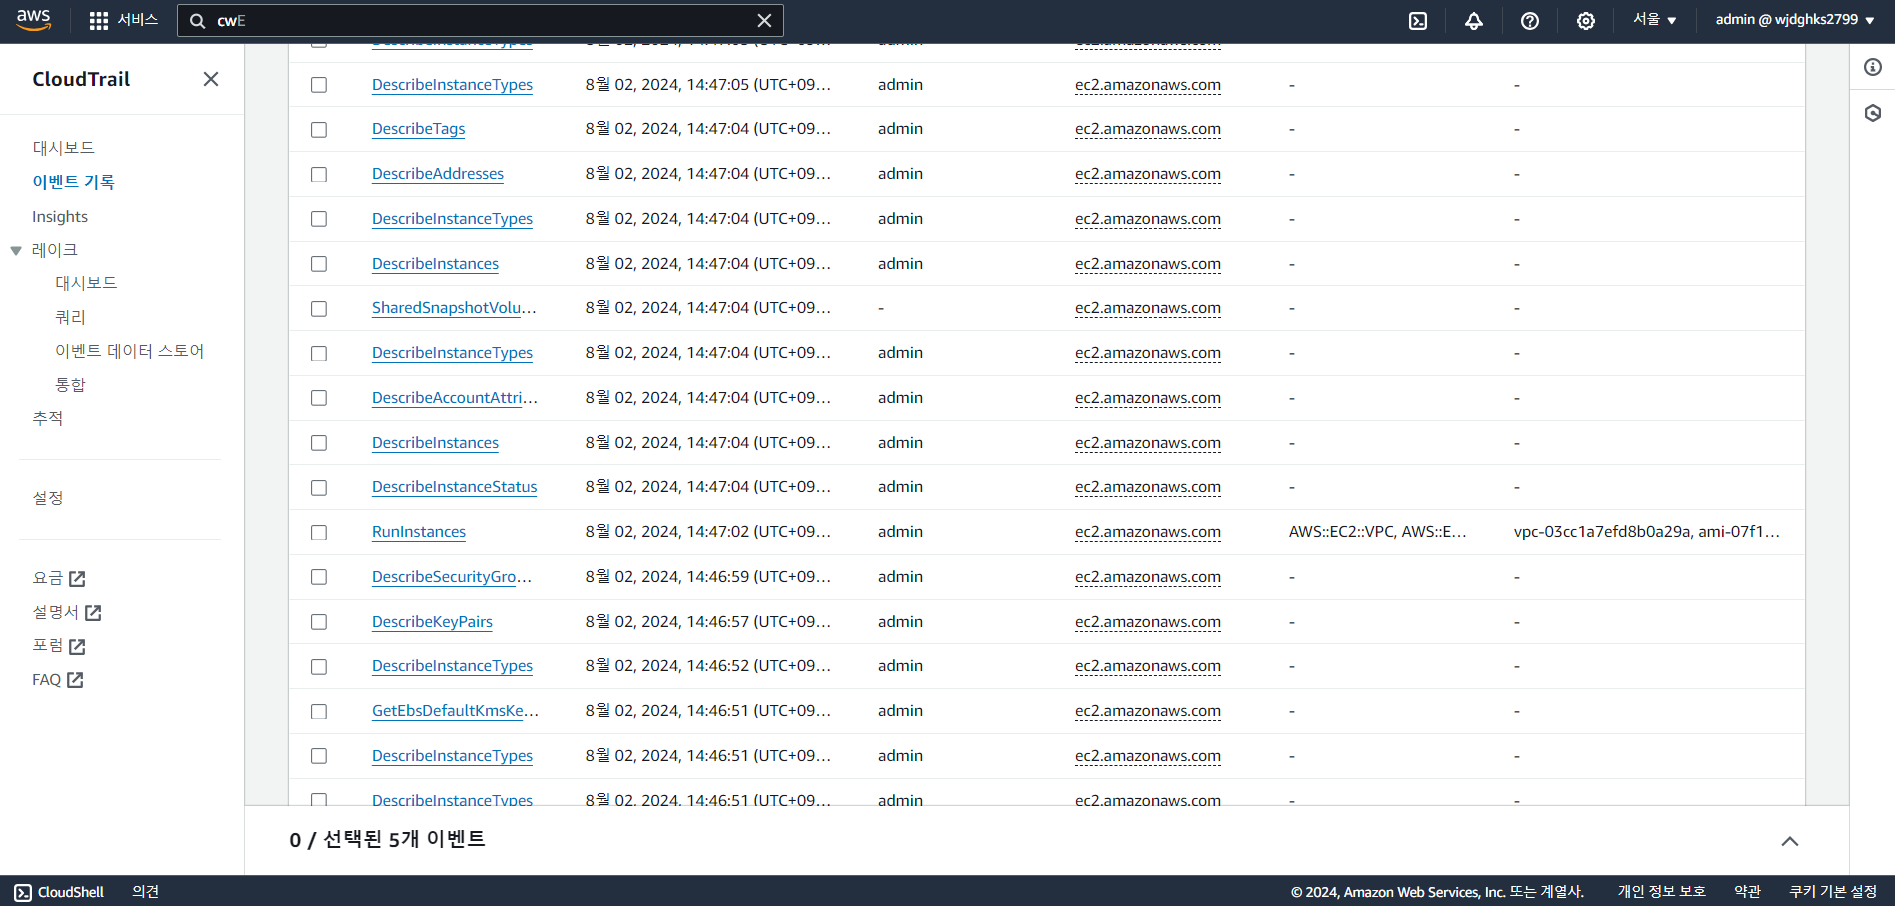Image resolution: width=1895 pixels, height=906 pixels.
Task: Expand the selected events details panel
Action: (x=1790, y=841)
